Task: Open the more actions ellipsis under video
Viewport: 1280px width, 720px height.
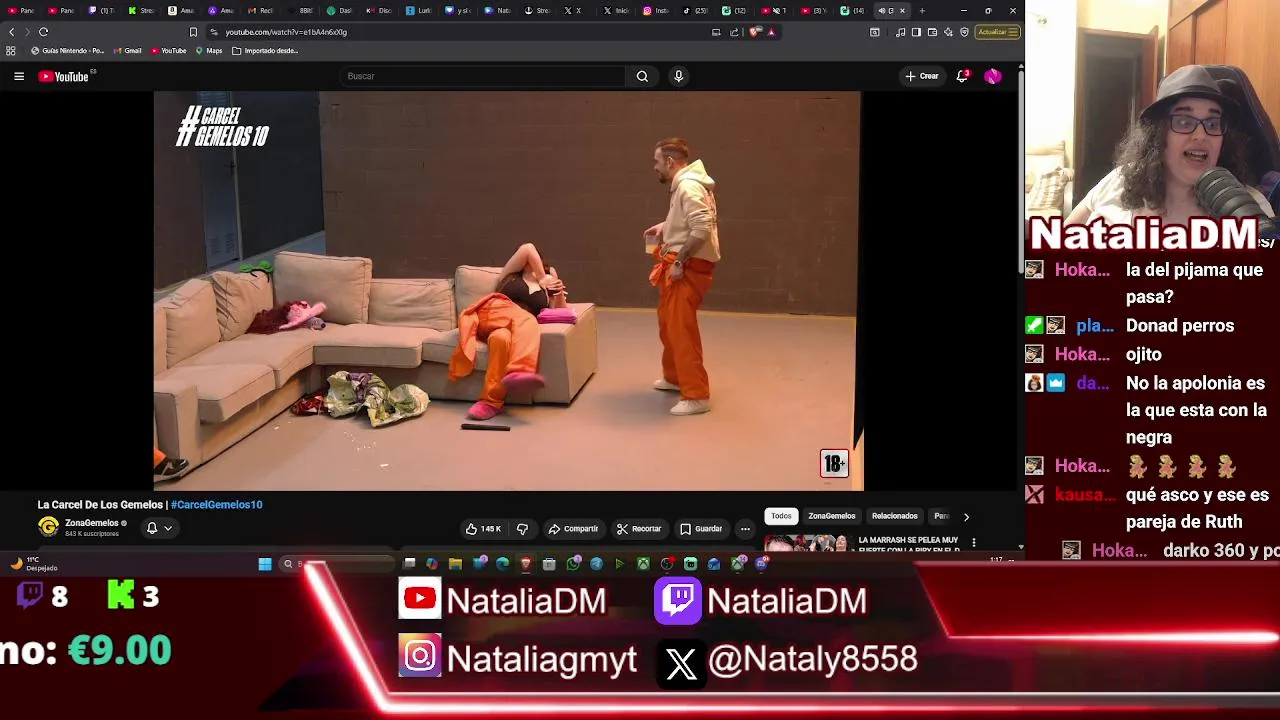Action: [745, 529]
